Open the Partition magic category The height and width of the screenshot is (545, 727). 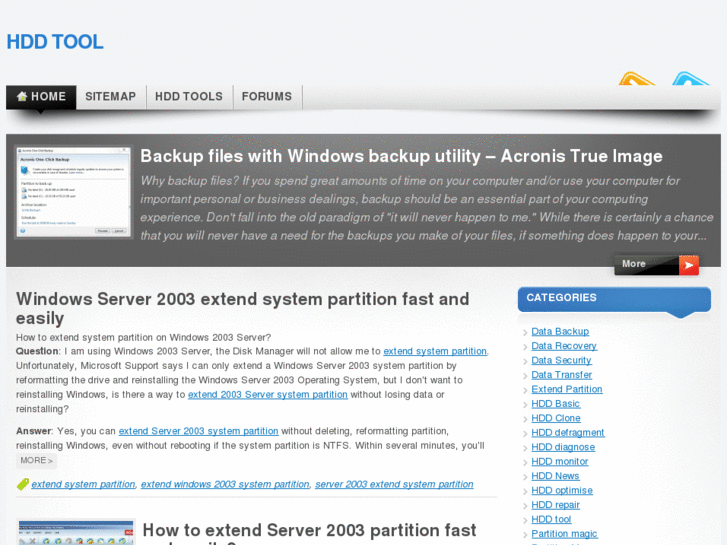(x=564, y=534)
